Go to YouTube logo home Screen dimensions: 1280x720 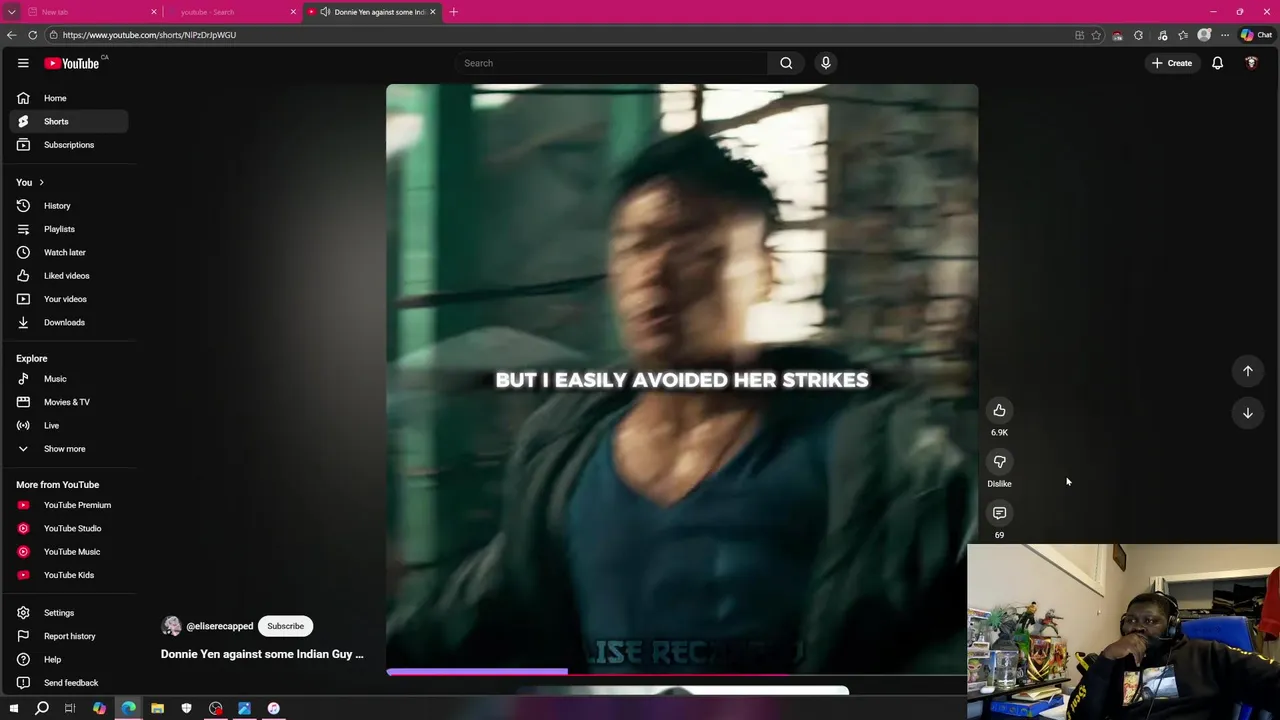(x=72, y=63)
